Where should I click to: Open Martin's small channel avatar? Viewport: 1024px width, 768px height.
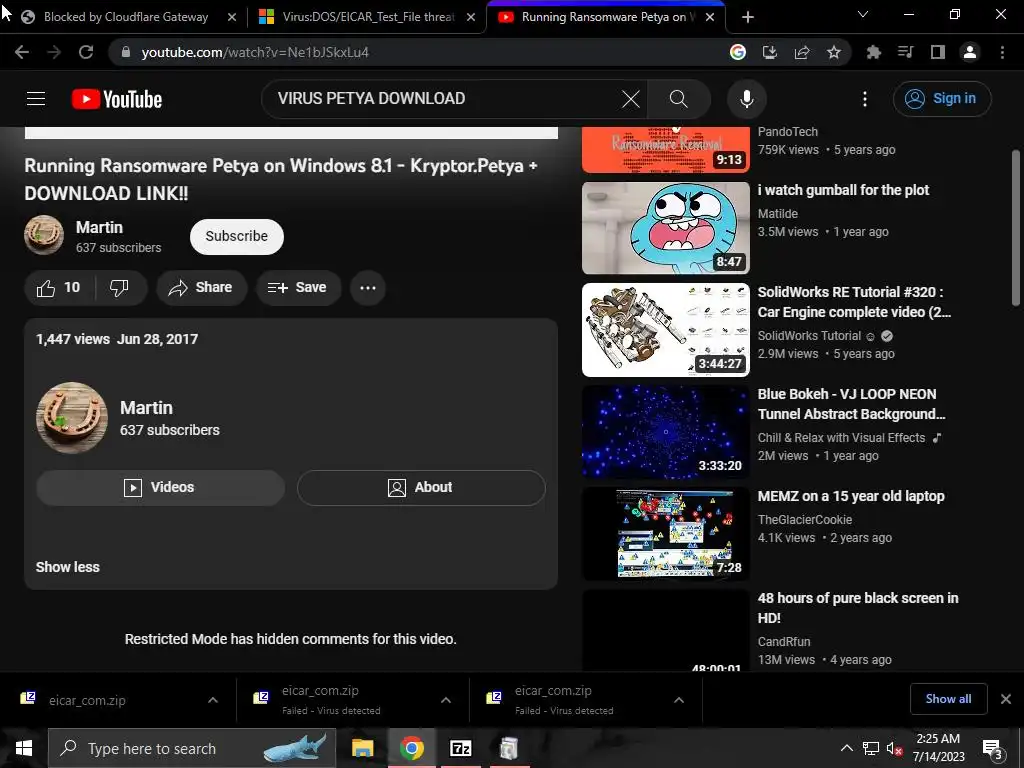point(44,235)
